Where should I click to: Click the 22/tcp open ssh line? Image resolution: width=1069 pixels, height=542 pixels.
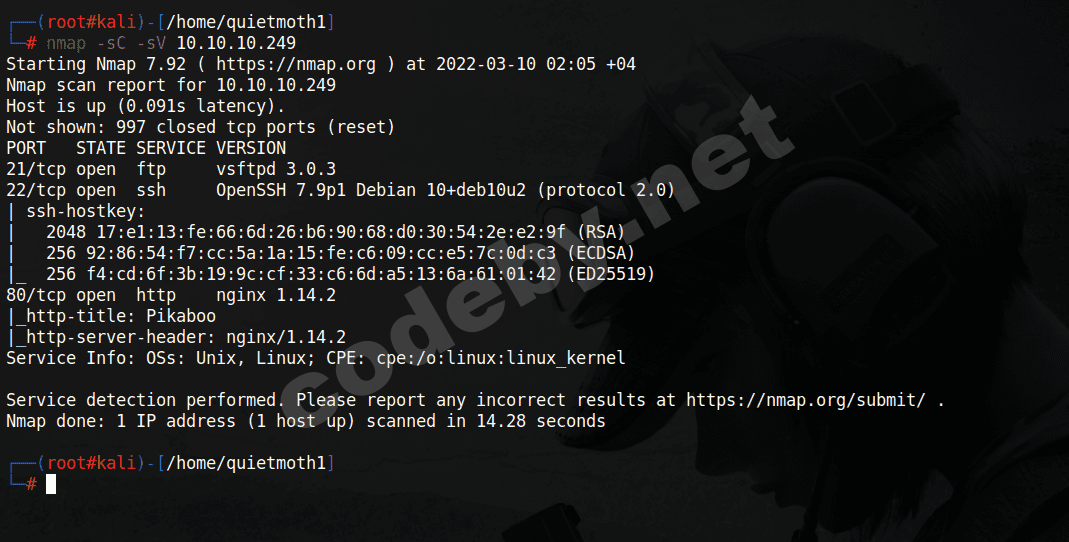[80, 190]
